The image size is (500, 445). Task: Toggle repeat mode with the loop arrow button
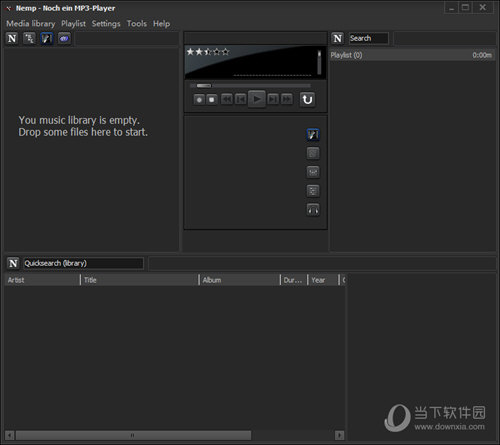[x=307, y=99]
